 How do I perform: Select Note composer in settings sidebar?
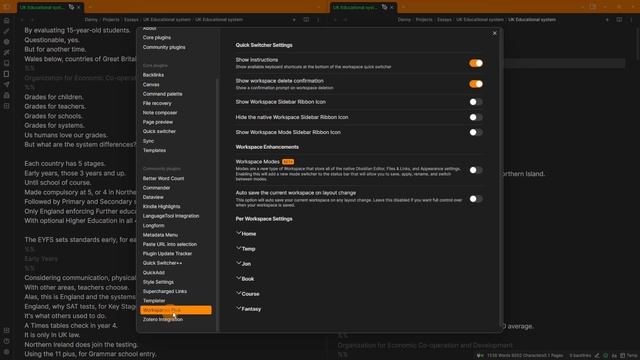[160, 113]
